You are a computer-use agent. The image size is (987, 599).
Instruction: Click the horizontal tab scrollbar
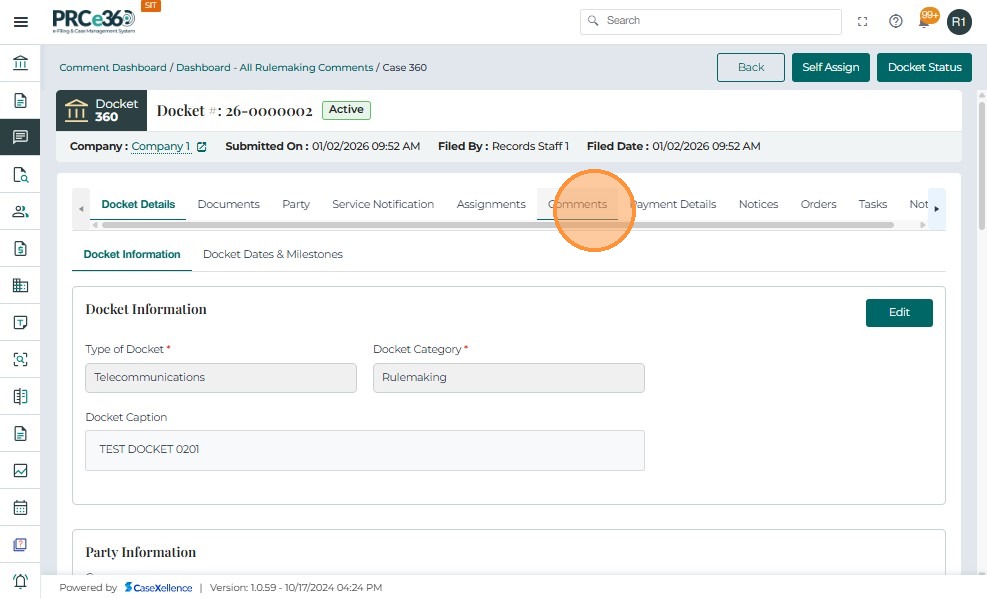(x=497, y=225)
